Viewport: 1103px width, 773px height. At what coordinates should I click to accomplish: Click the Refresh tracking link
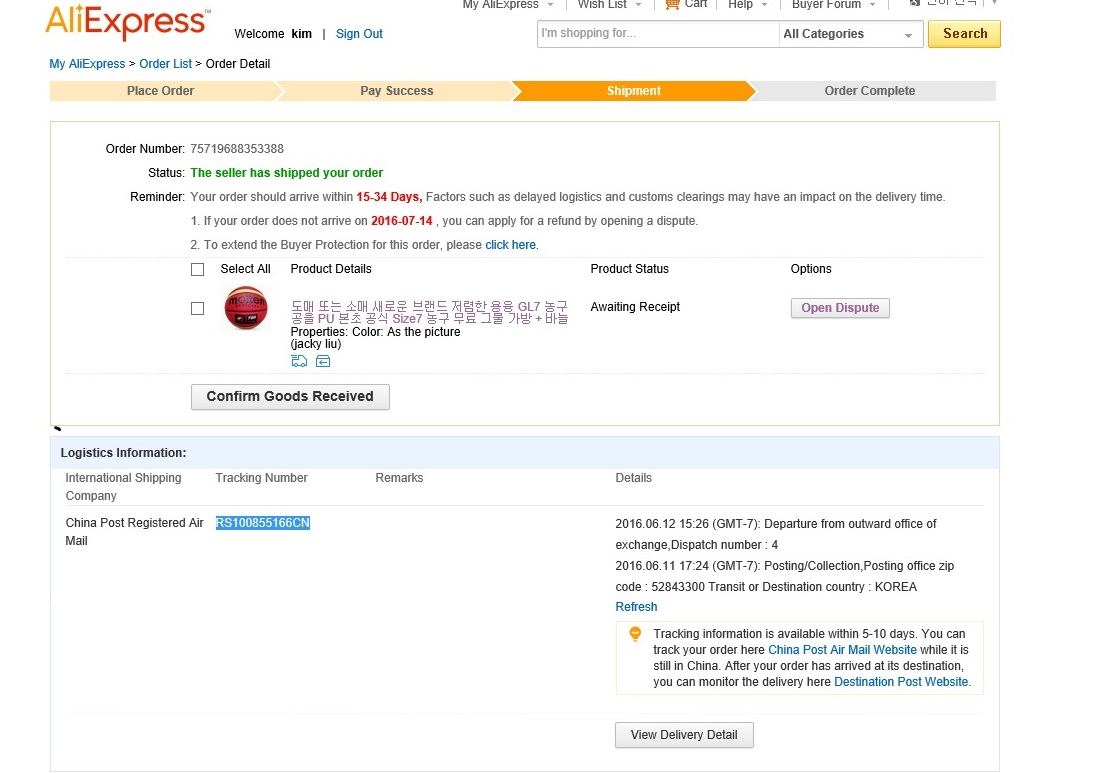636,607
